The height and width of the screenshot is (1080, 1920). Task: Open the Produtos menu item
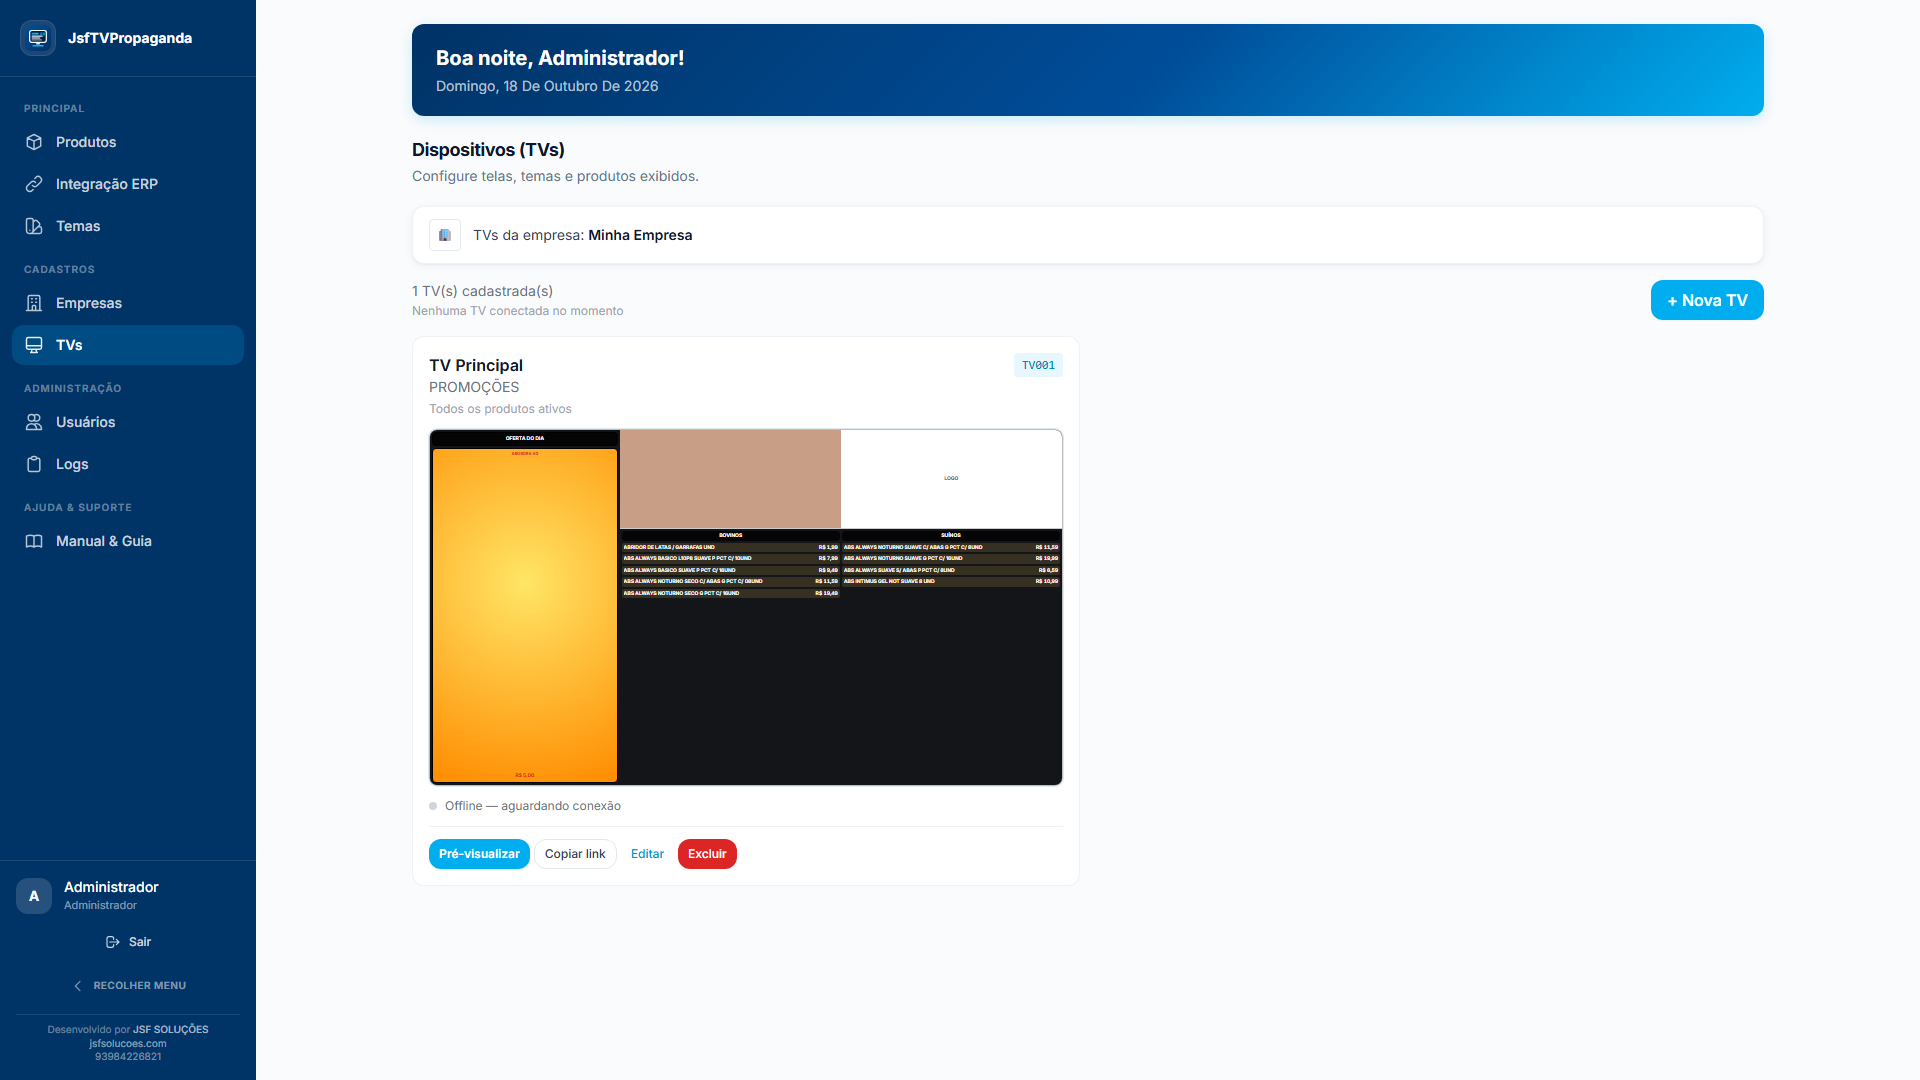click(128, 142)
